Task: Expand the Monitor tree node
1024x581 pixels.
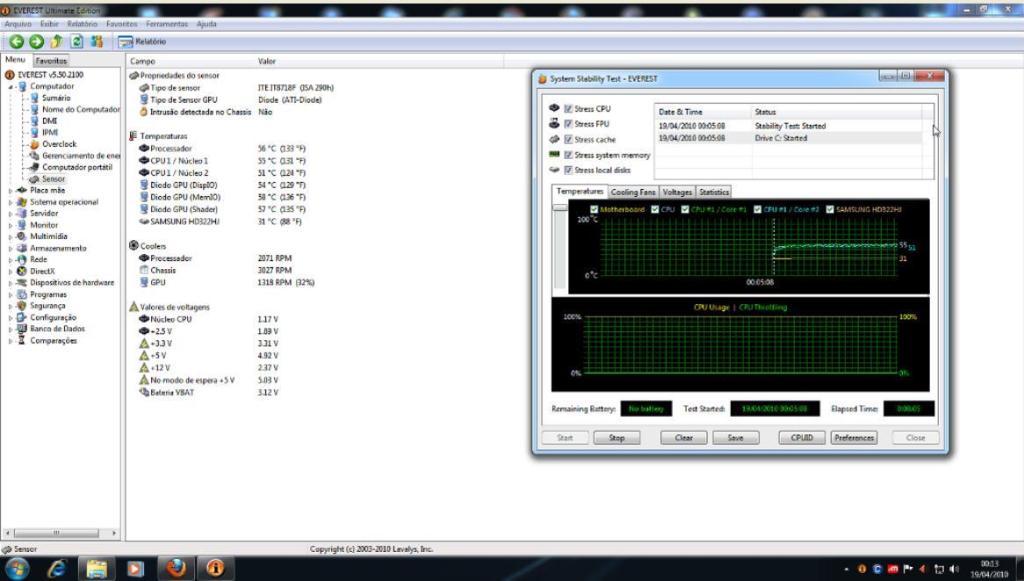Action: [x=10, y=225]
